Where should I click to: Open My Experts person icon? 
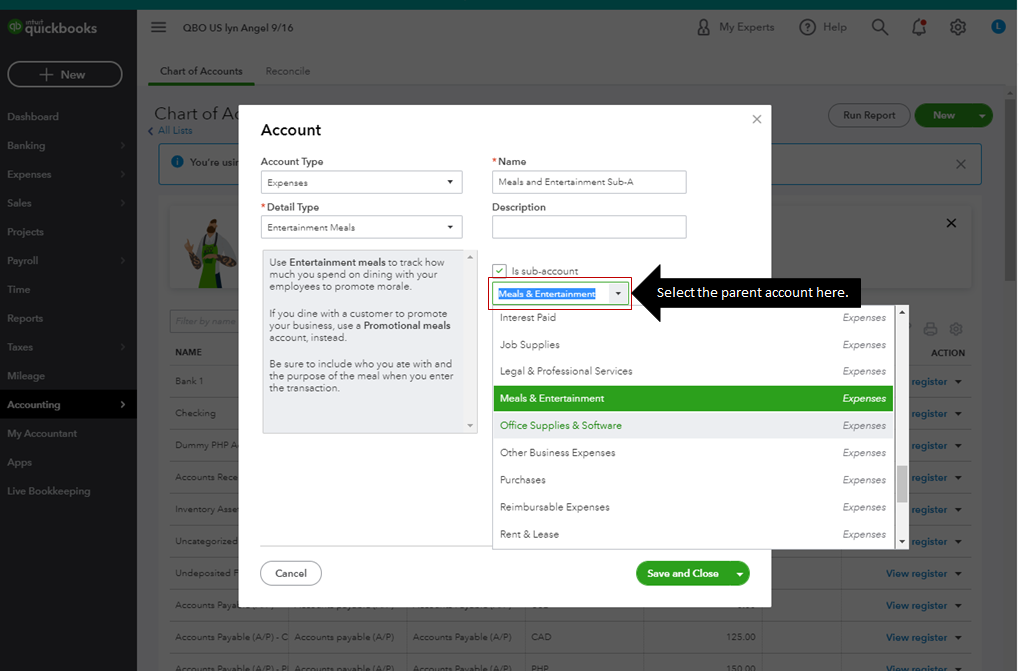(703, 27)
